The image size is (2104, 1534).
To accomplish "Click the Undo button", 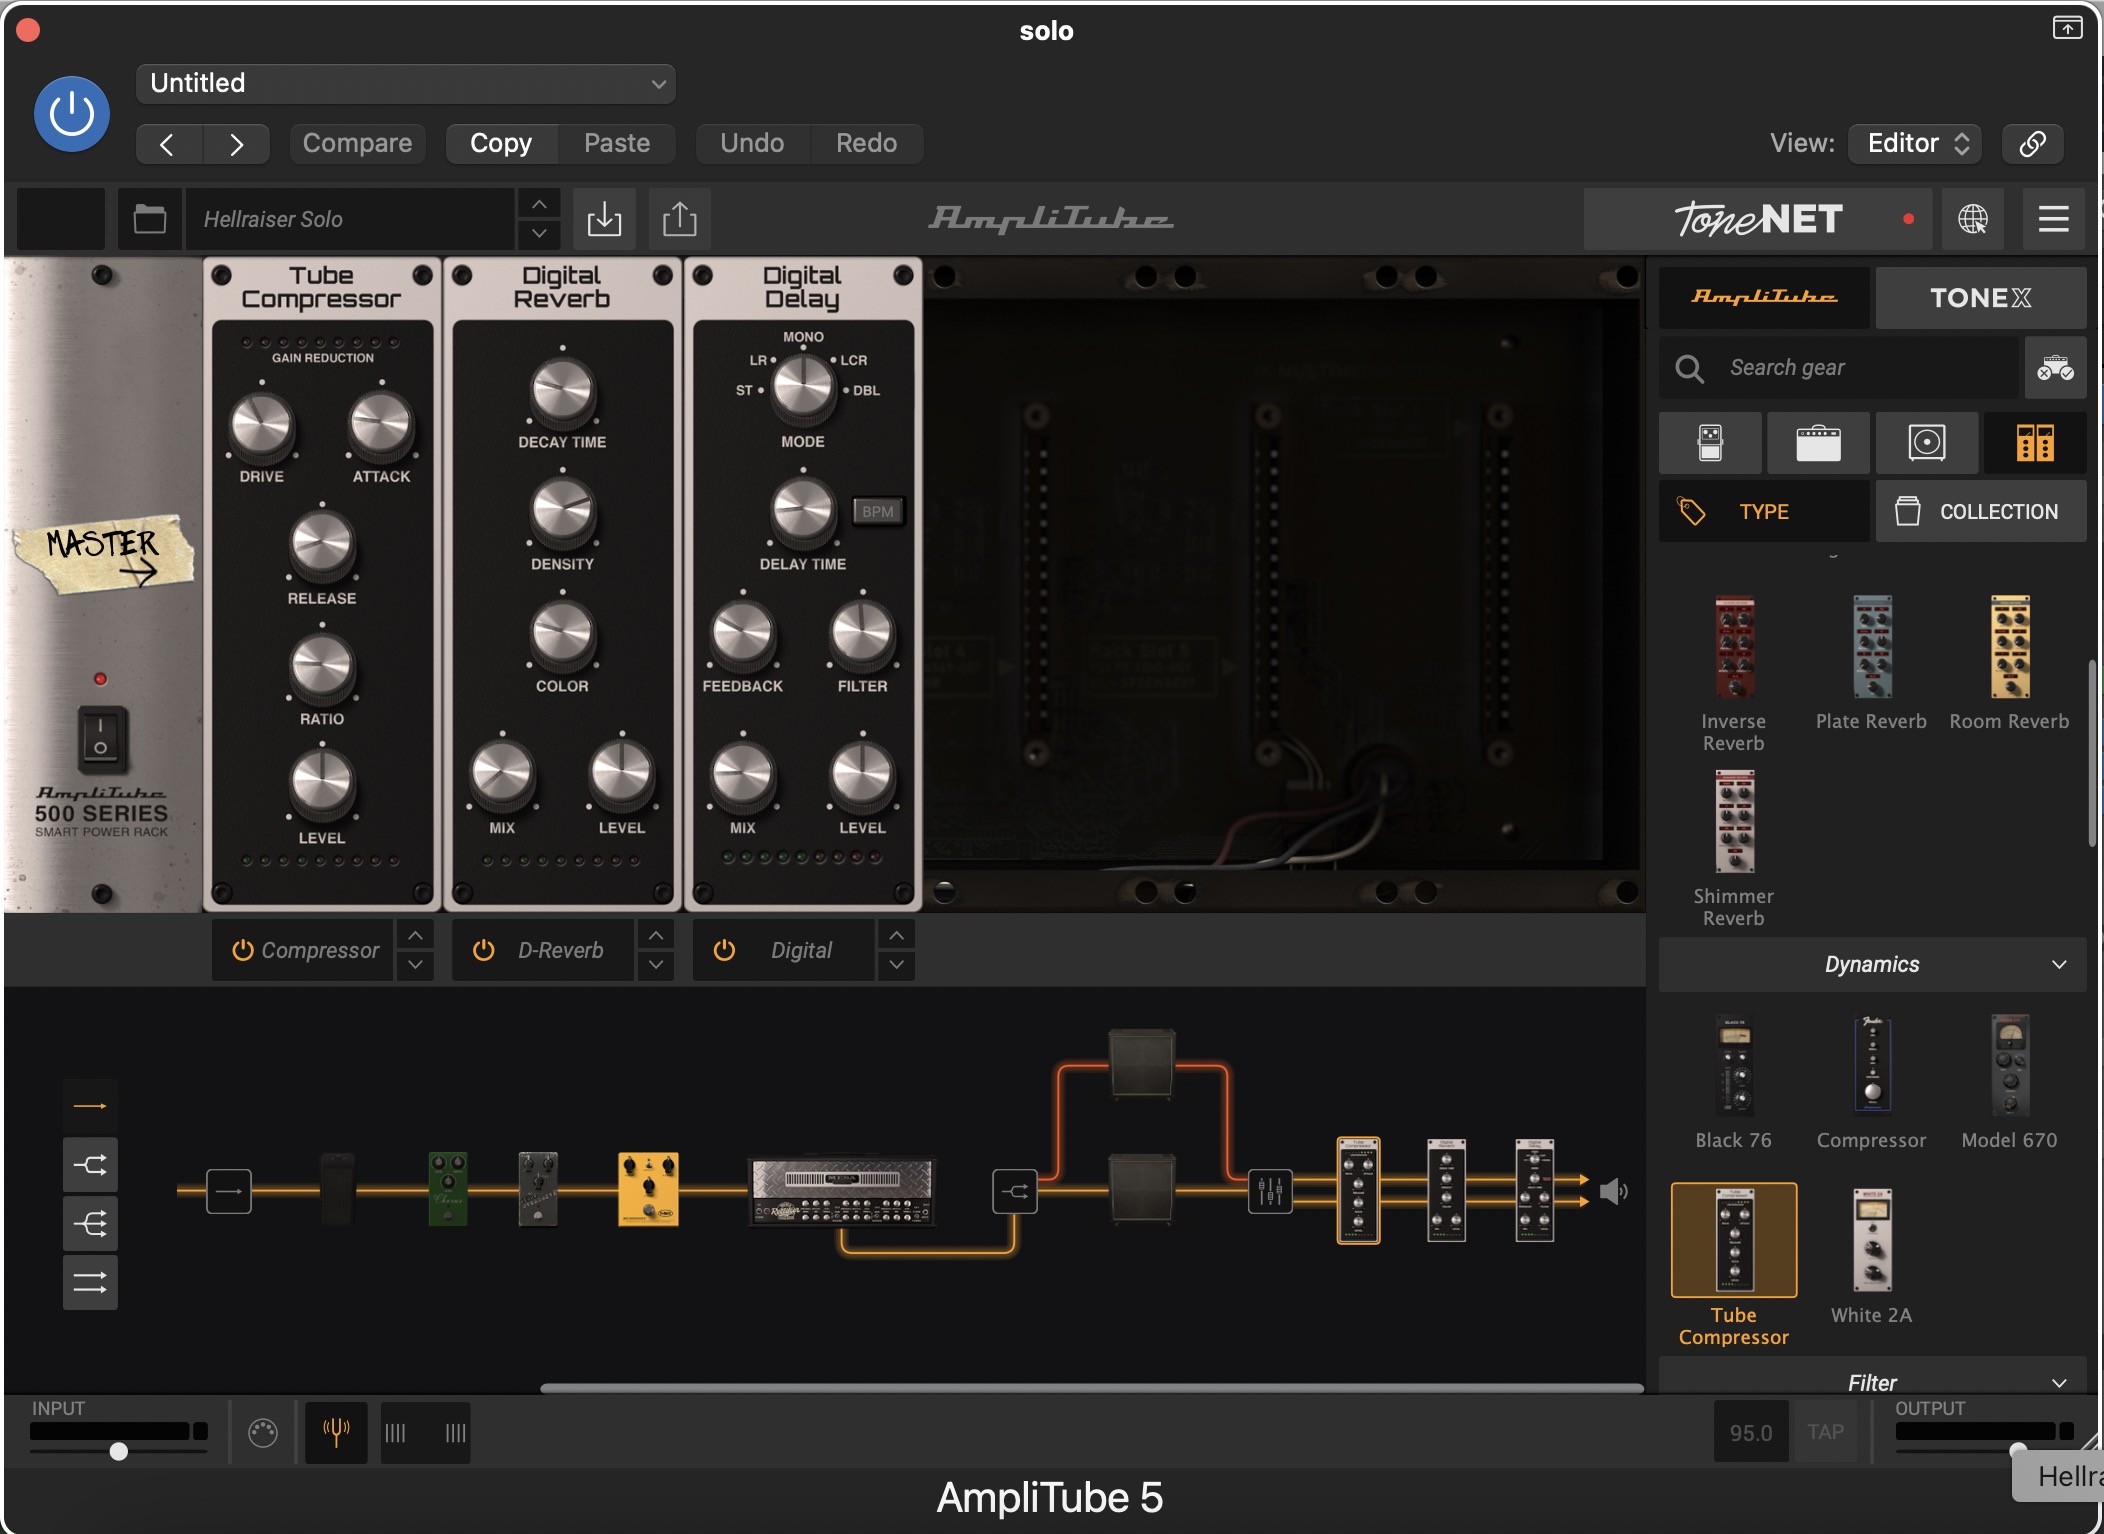I will coord(752,143).
